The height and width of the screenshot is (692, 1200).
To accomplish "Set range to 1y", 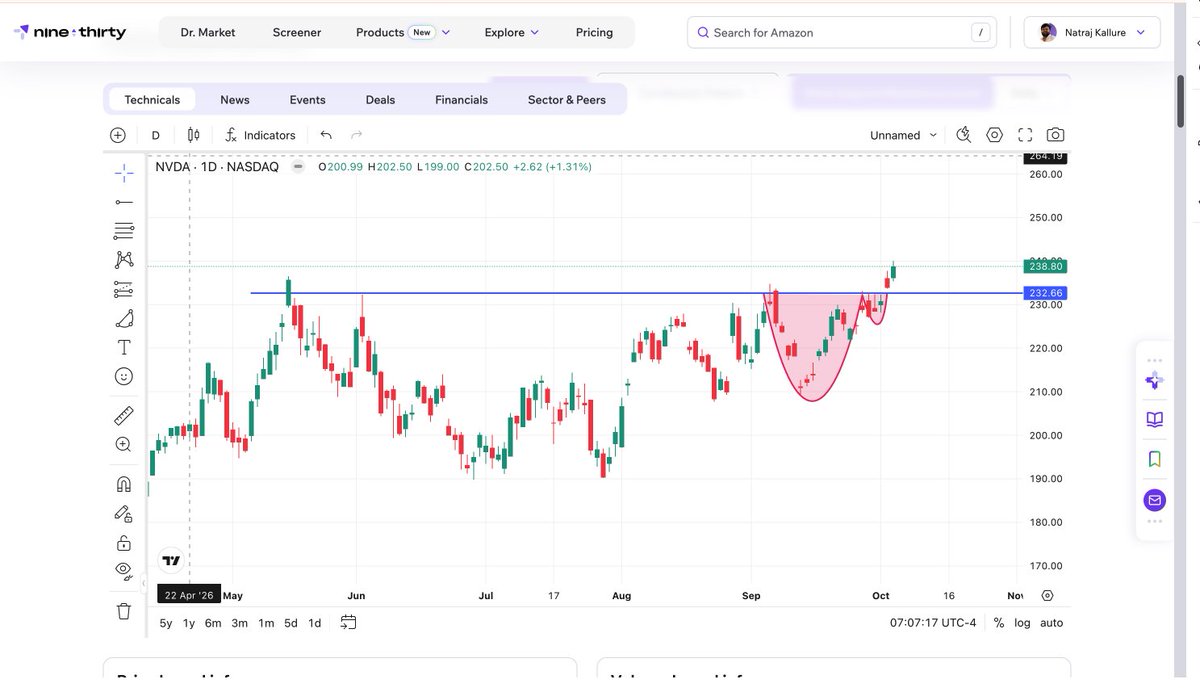I will click(x=189, y=623).
